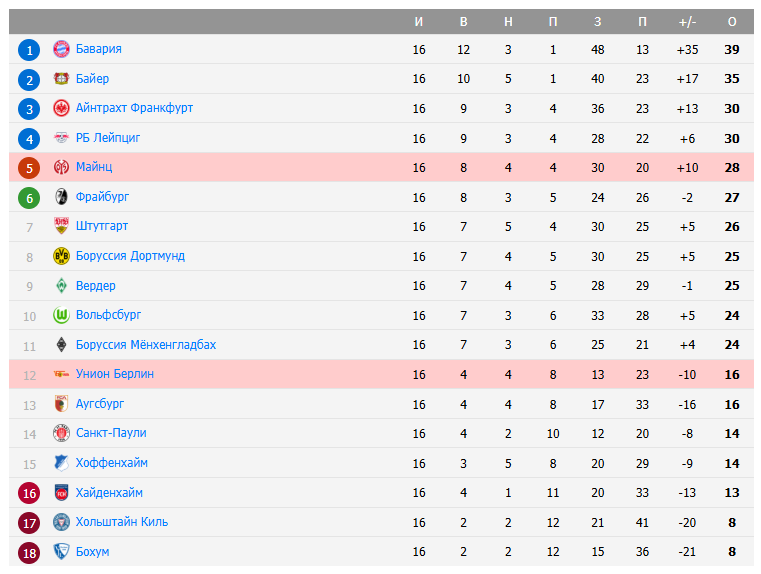Click the Union Berlin club crest
This screenshot has height=574, width=761.
pyautogui.click(x=61, y=374)
